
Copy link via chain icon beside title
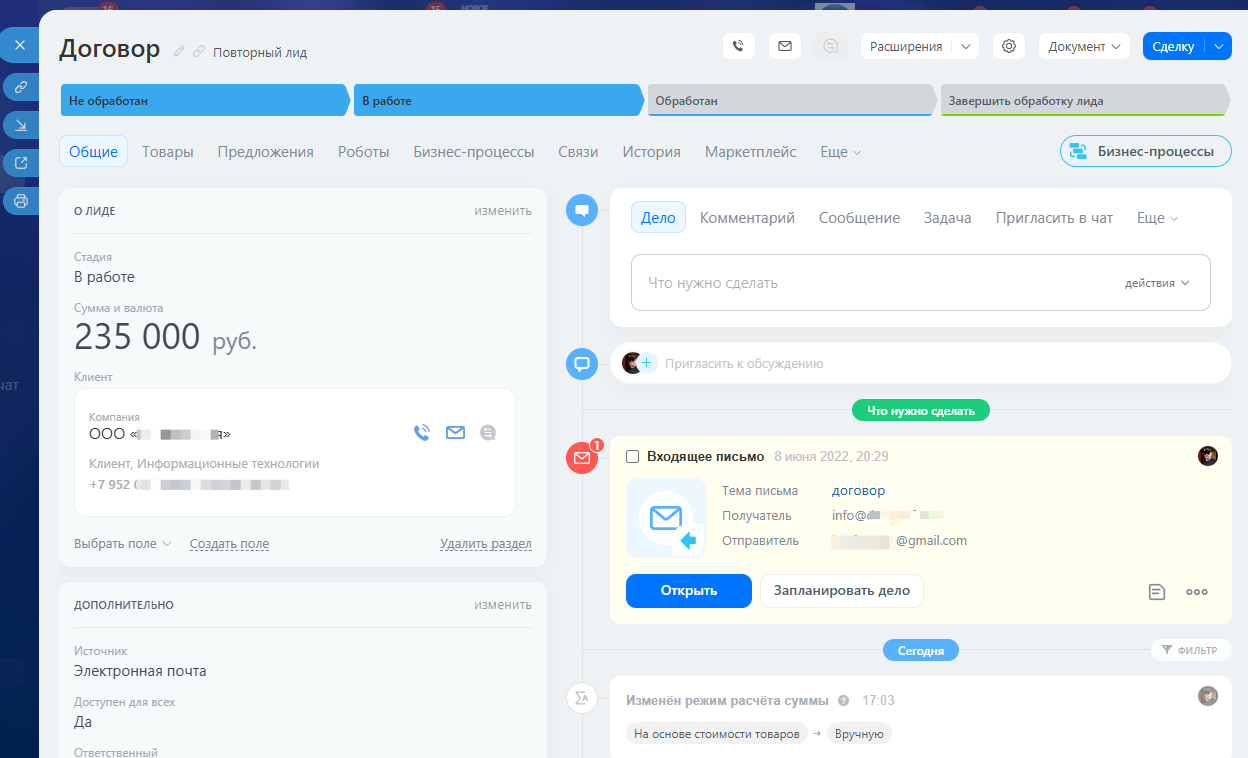199,51
